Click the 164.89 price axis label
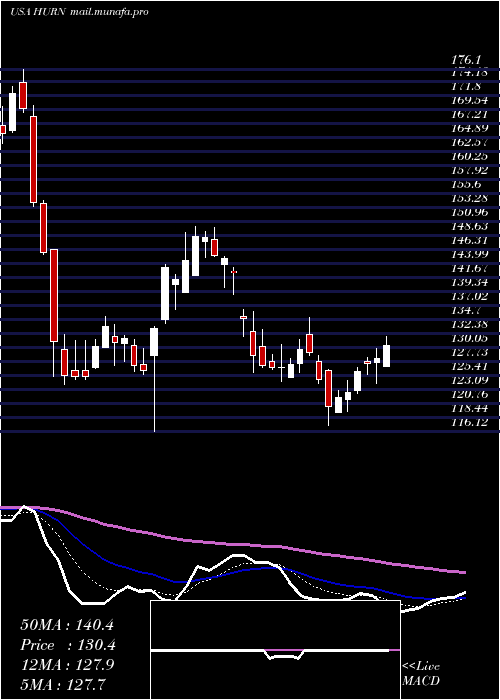This screenshot has width=500, height=700. pos(471,129)
